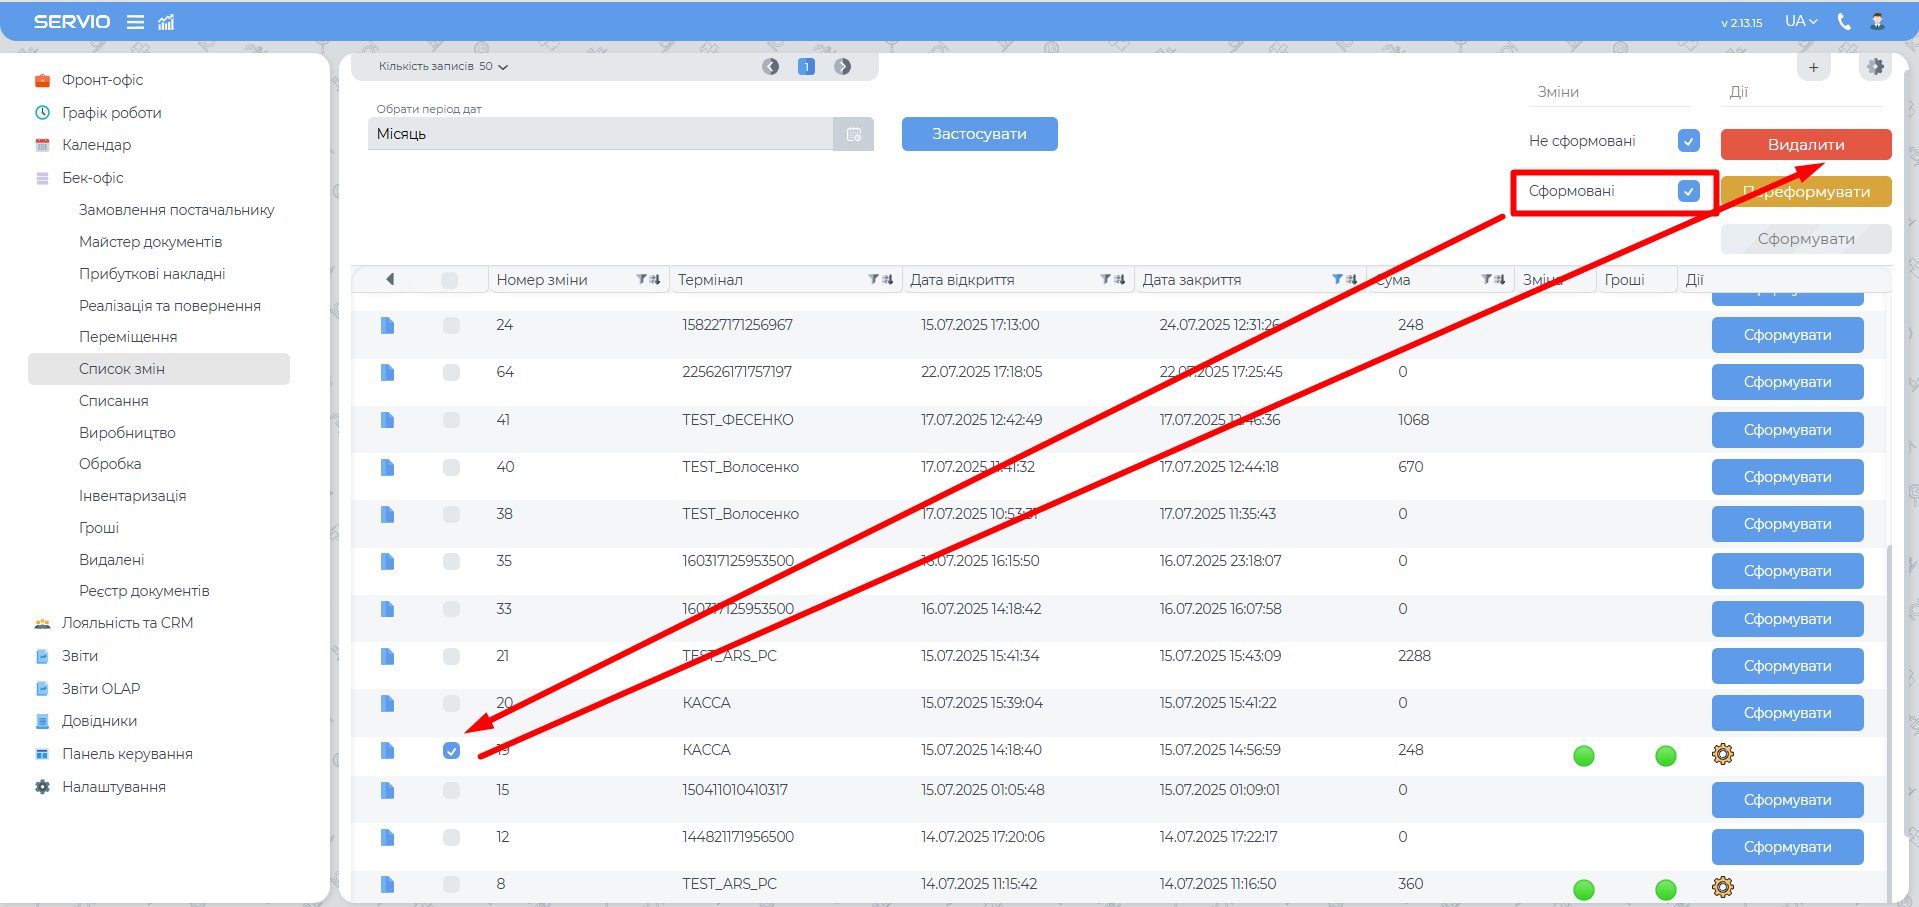This screenshot has height=907, width=1919.
Task: Click the hamburger menu icon in header
Action: 135,22
